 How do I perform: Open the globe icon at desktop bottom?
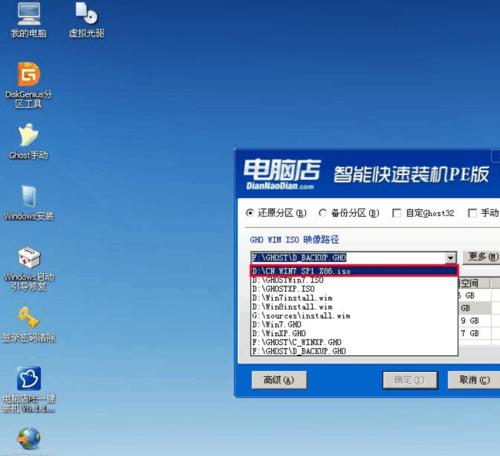point(29,439)
